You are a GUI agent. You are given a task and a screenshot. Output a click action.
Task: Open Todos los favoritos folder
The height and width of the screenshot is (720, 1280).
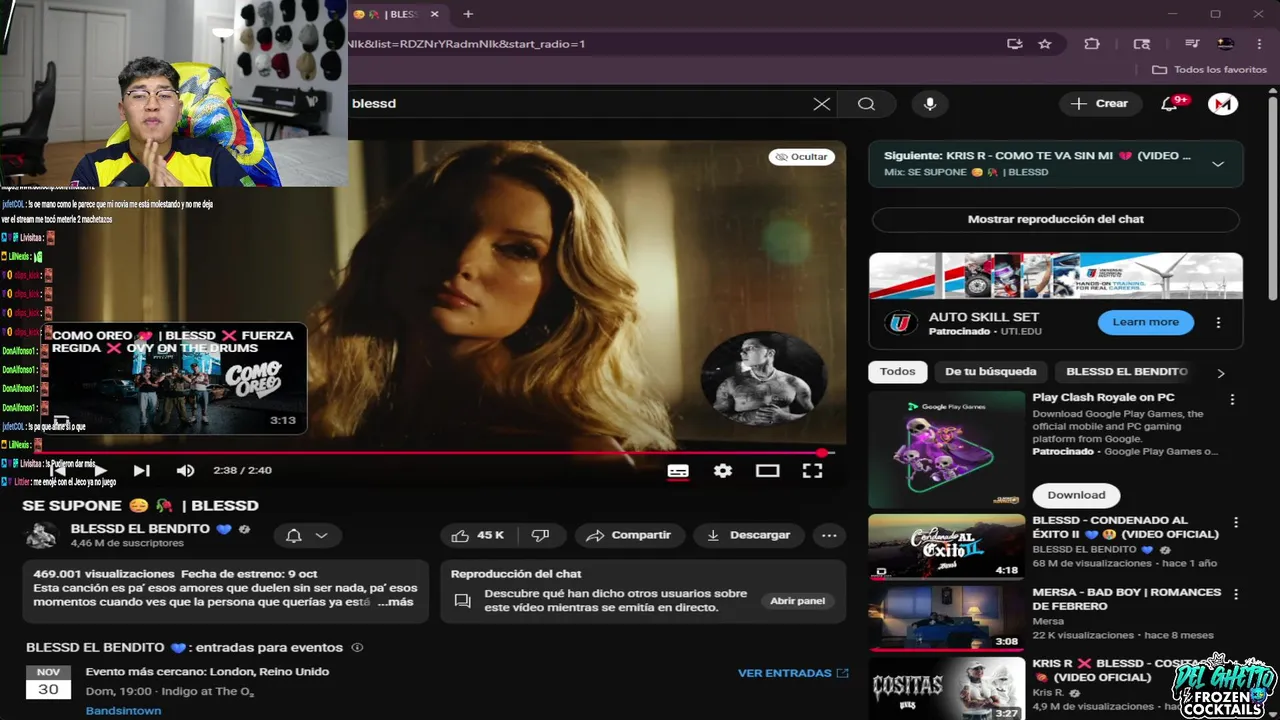[1210, 70]
